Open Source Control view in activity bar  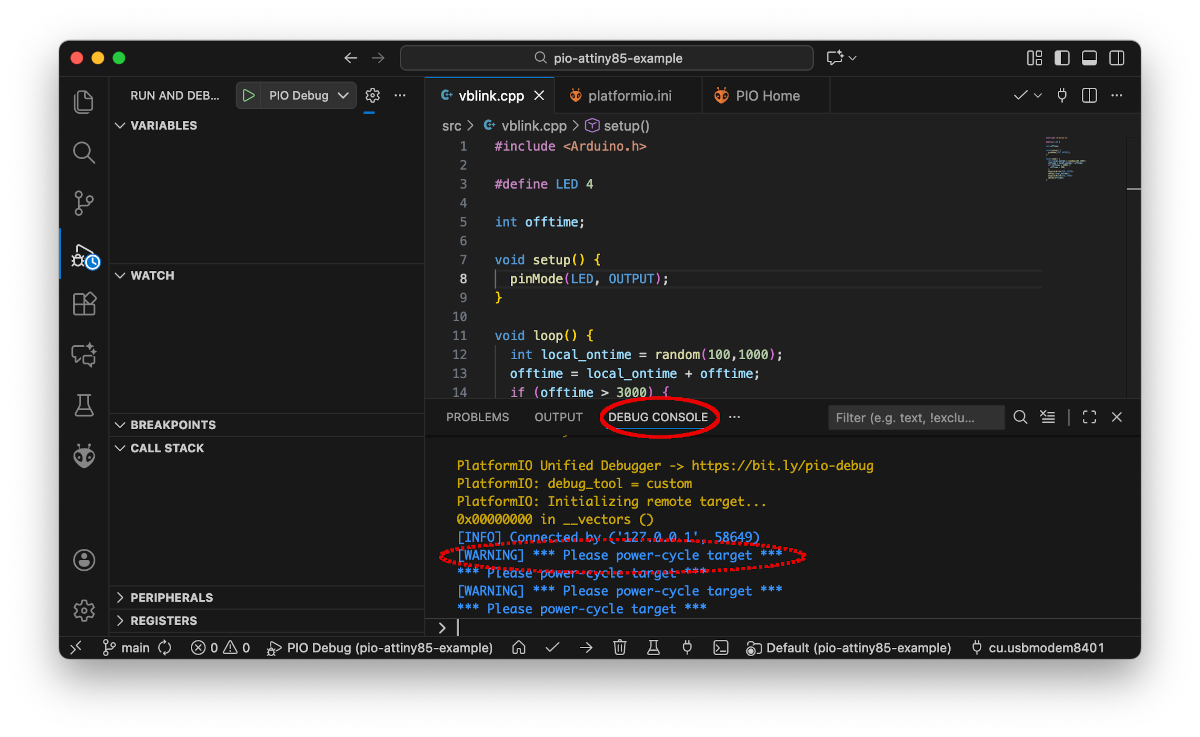[x=84, y=203]
